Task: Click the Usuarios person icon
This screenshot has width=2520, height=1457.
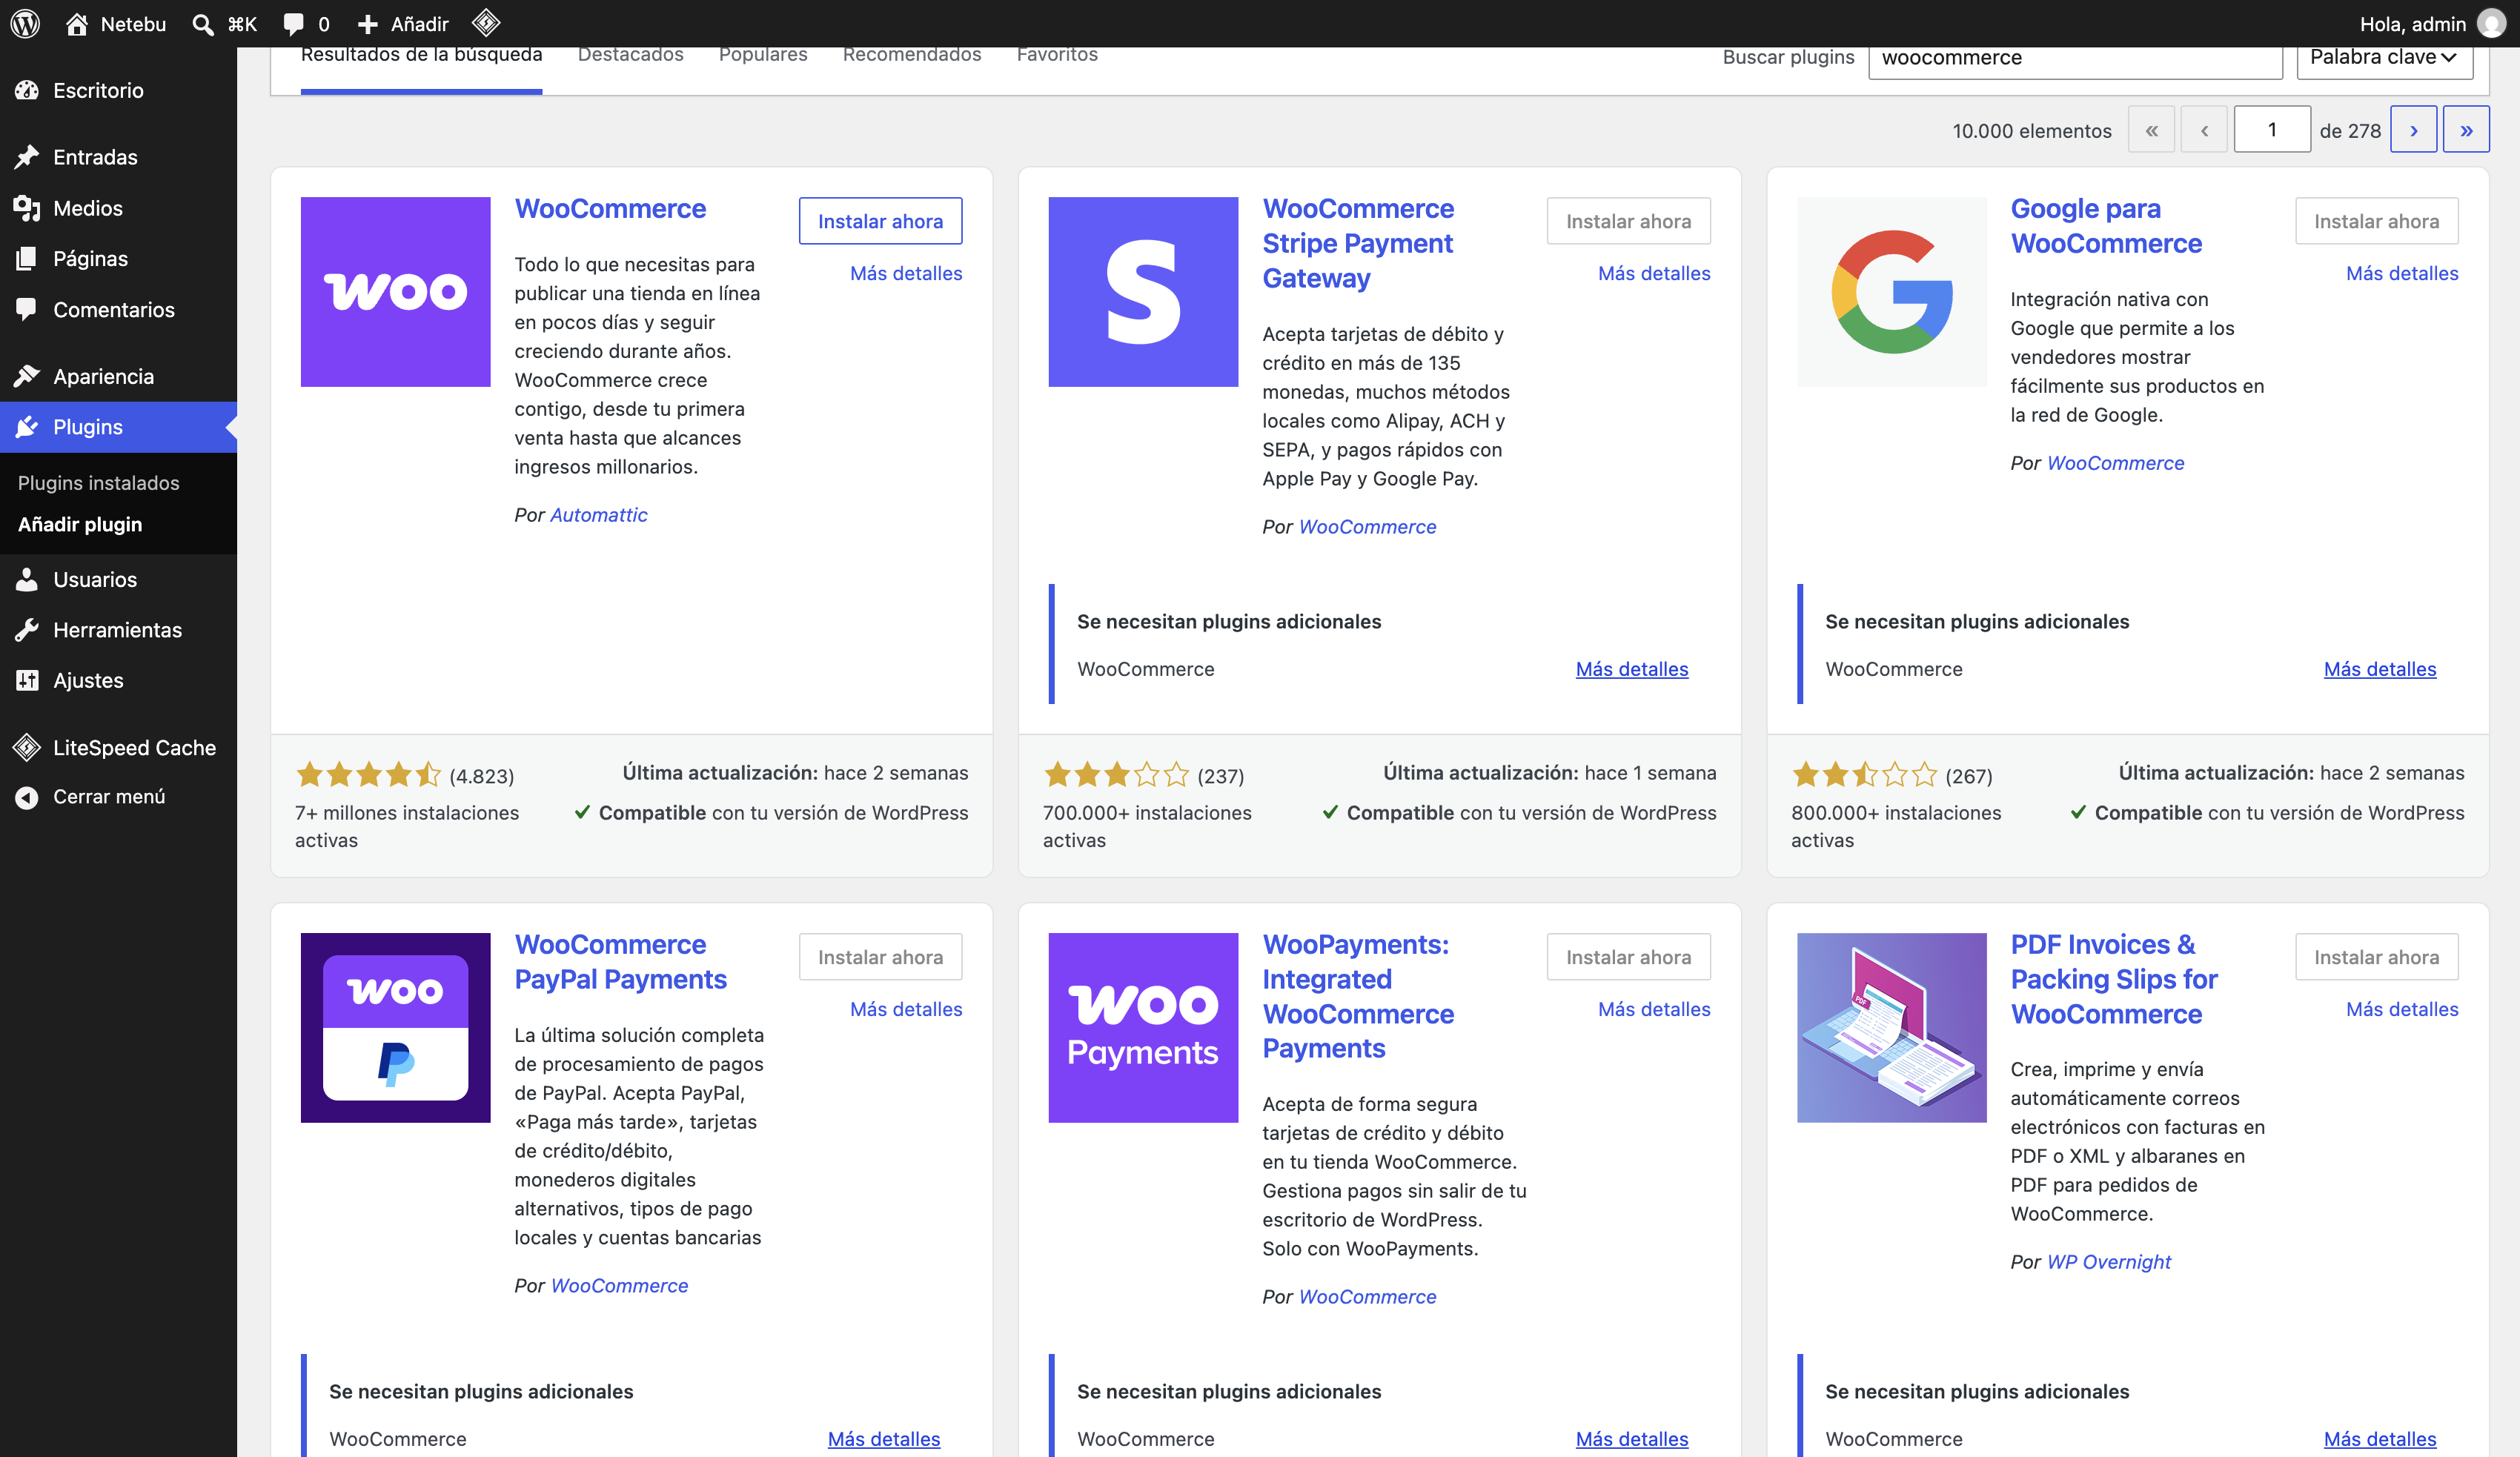Action: pyautogui.click(x=27, y=579)
